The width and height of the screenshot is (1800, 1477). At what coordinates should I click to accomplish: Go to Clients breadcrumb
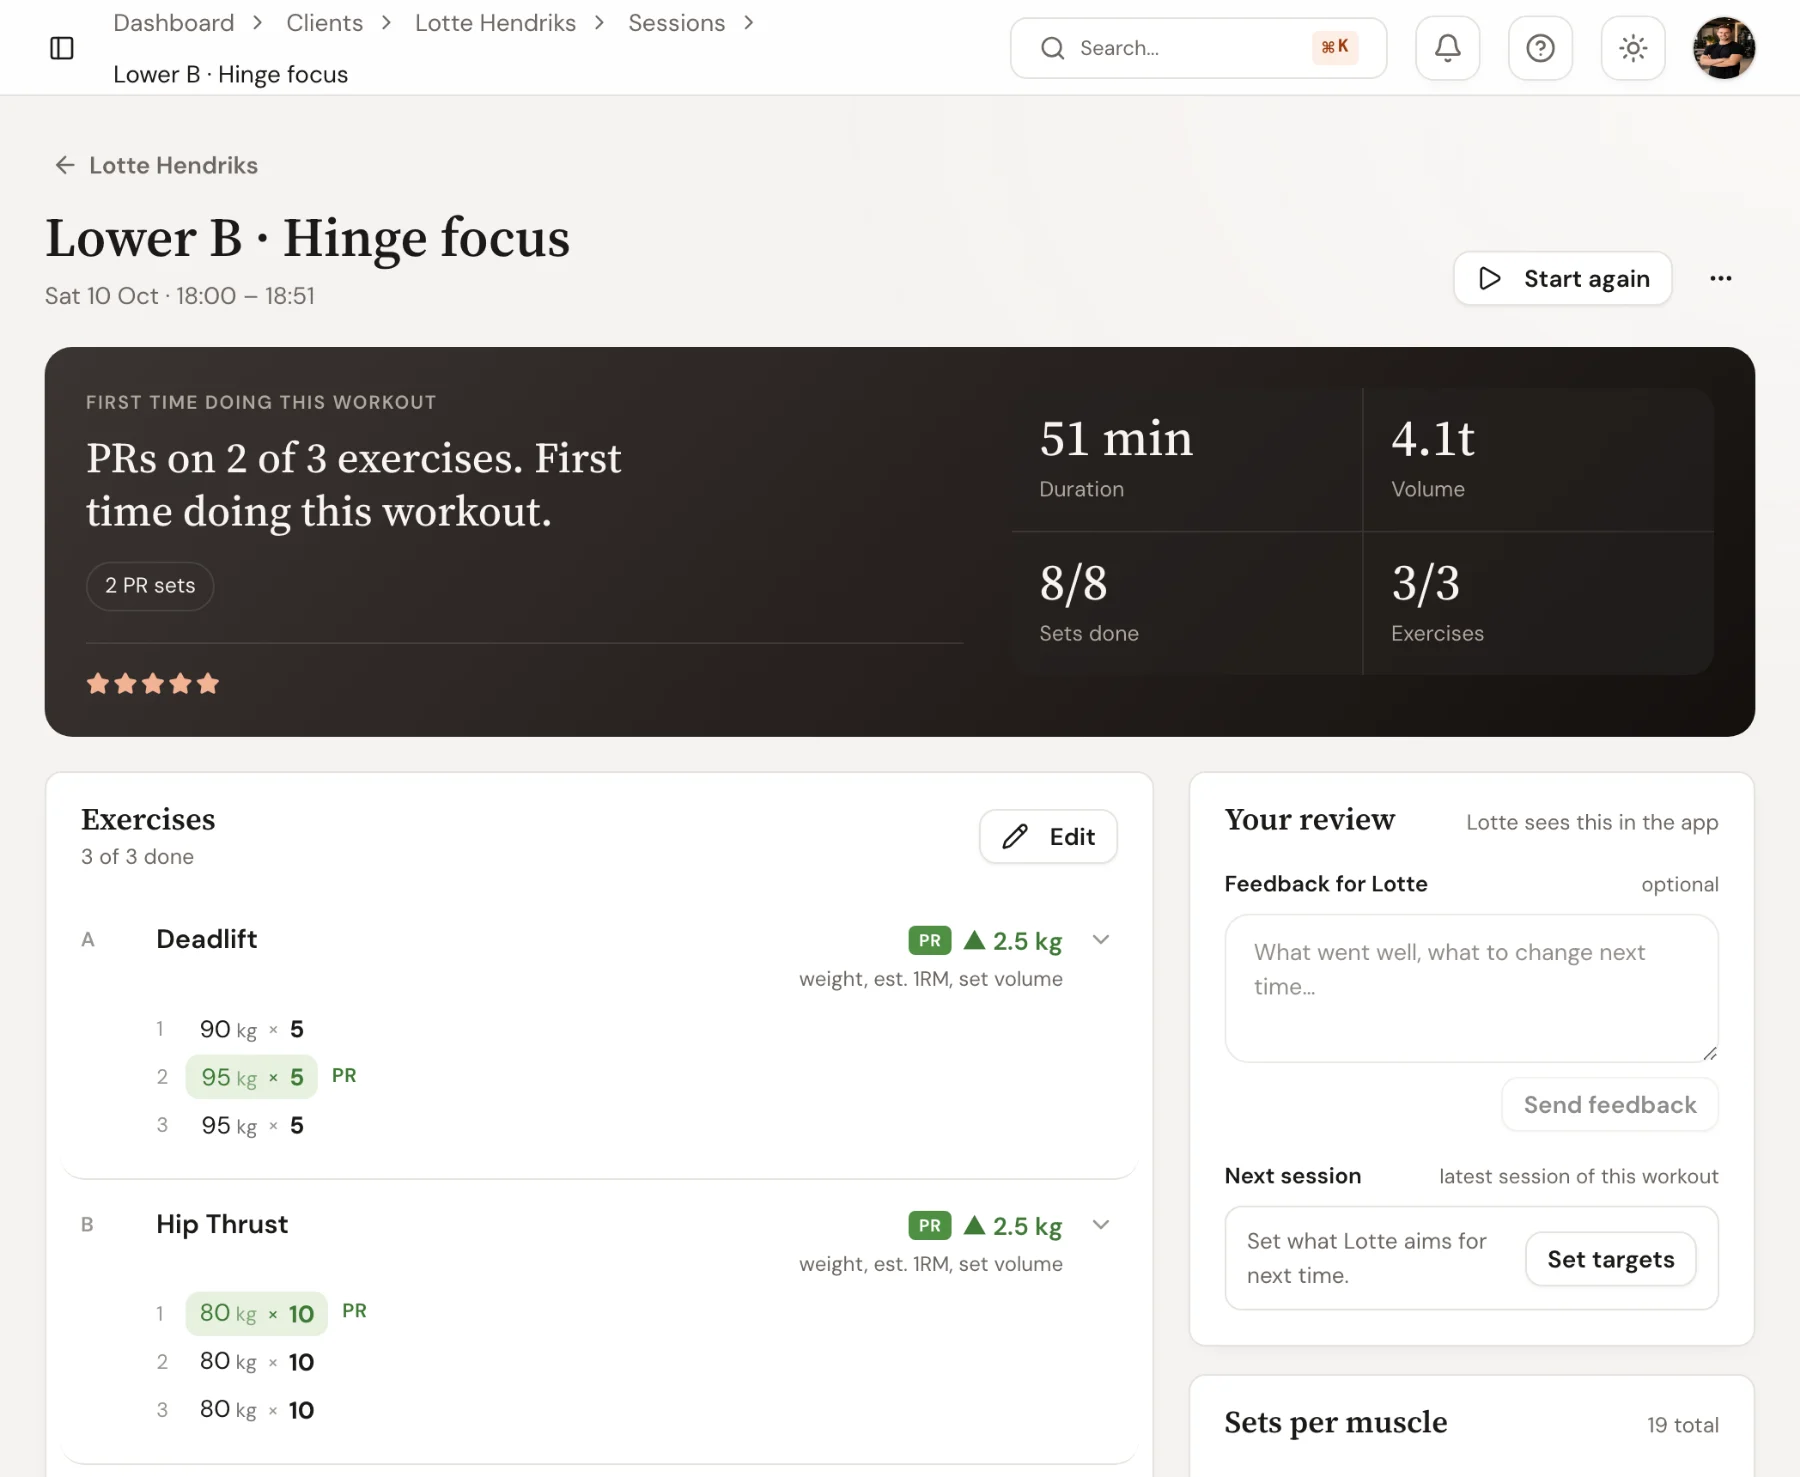[x=324, y=23]
